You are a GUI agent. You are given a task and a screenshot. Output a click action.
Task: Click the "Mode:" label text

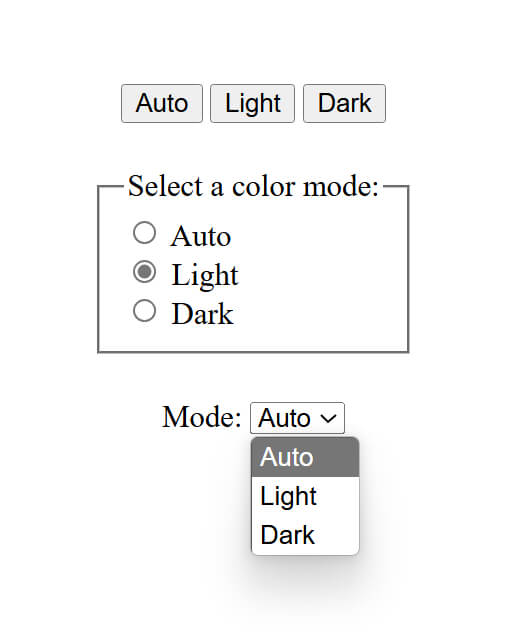tap(202, 417)
